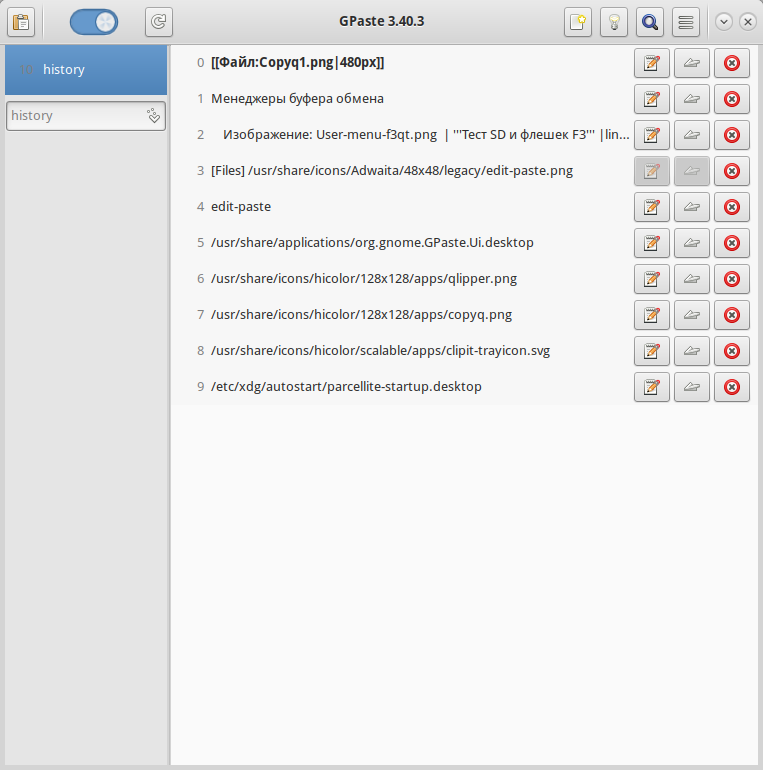Click the history name input field

[x=86, y=116]
